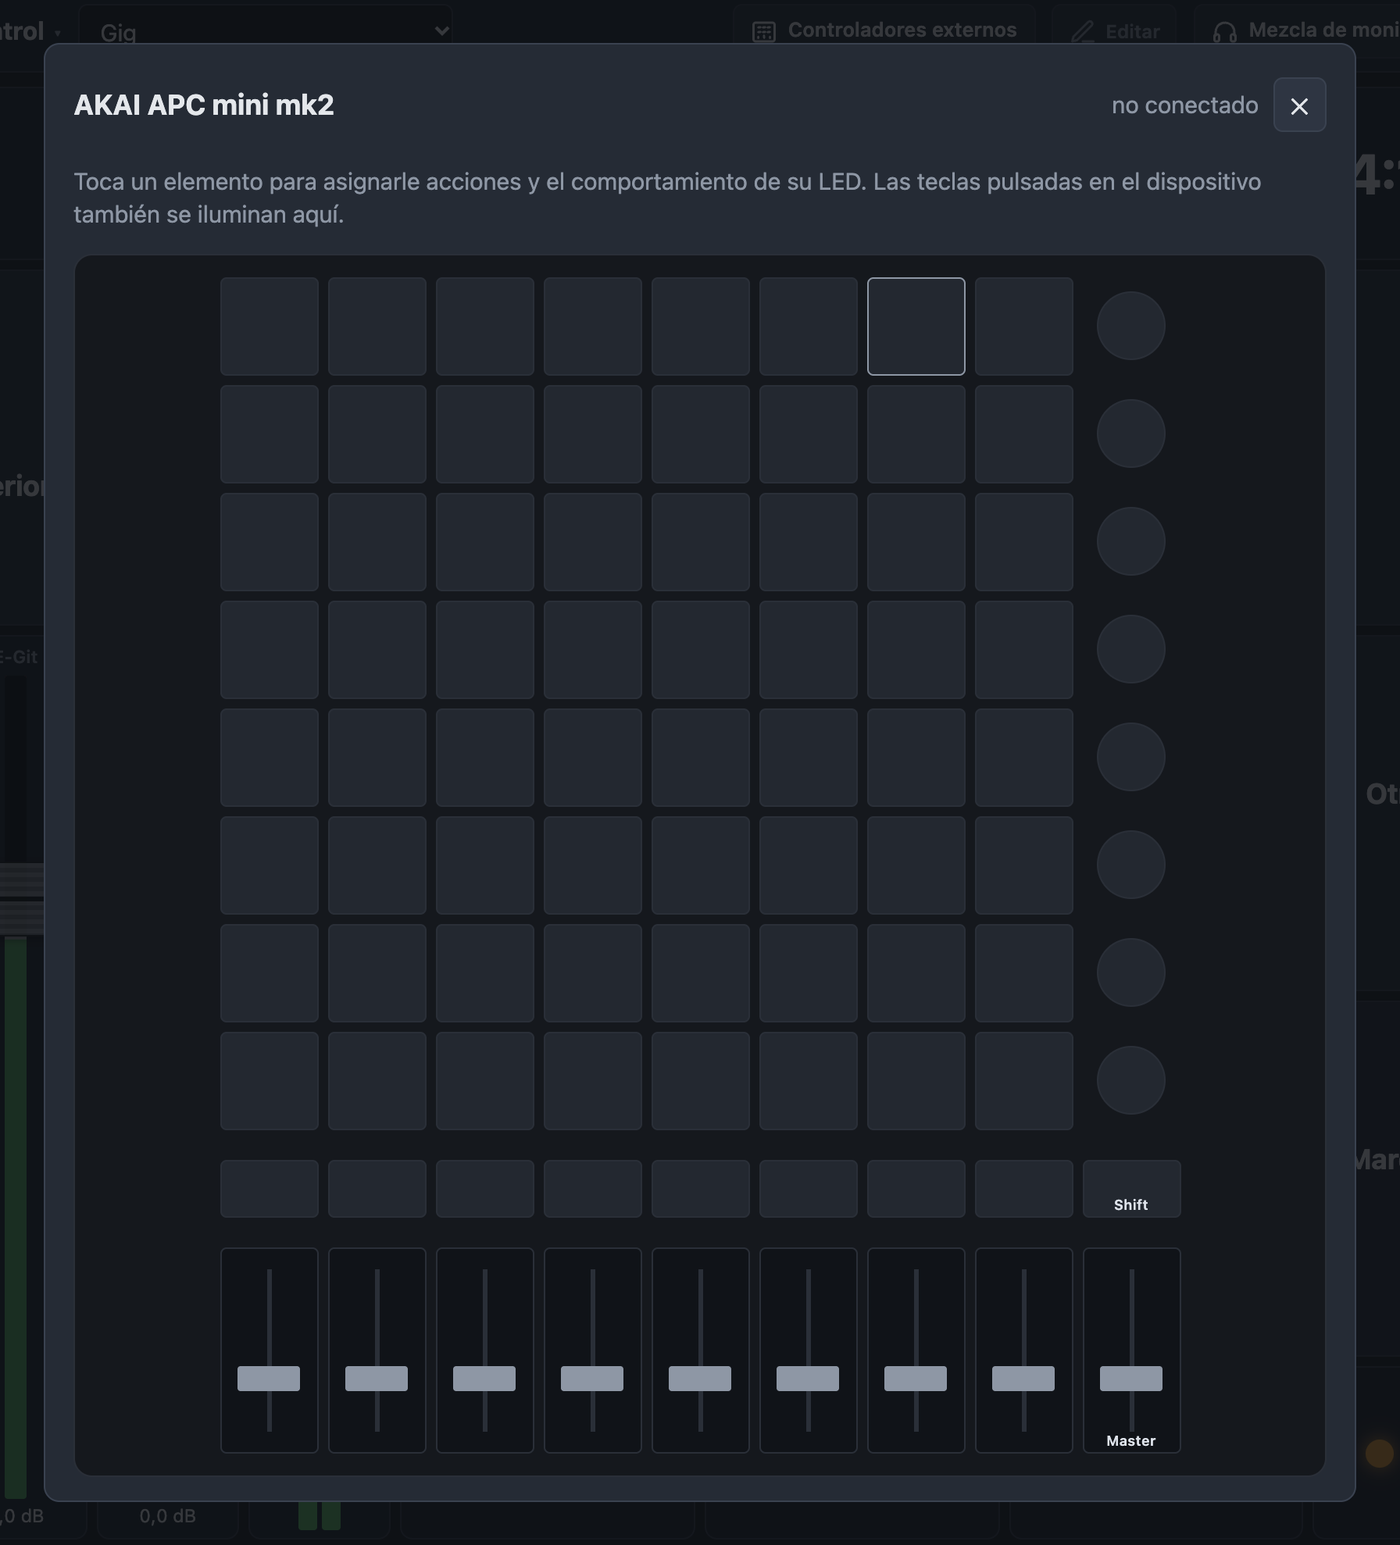The width and height of the screenshot is (1400, 1545).
Task: Close the AKAI APC mini mk2 dialog
Action: [1299, 105]
